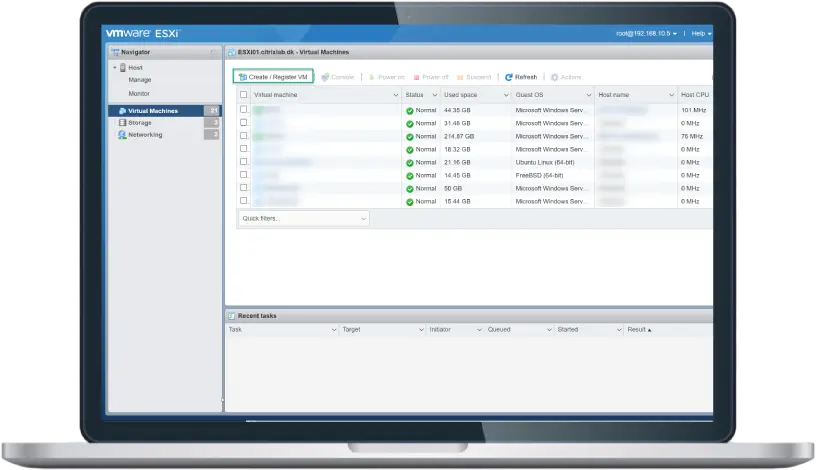Viewport: 816px width, 470px height.
Task: Click the Host CPU column header
Action: tap(695, 95)
